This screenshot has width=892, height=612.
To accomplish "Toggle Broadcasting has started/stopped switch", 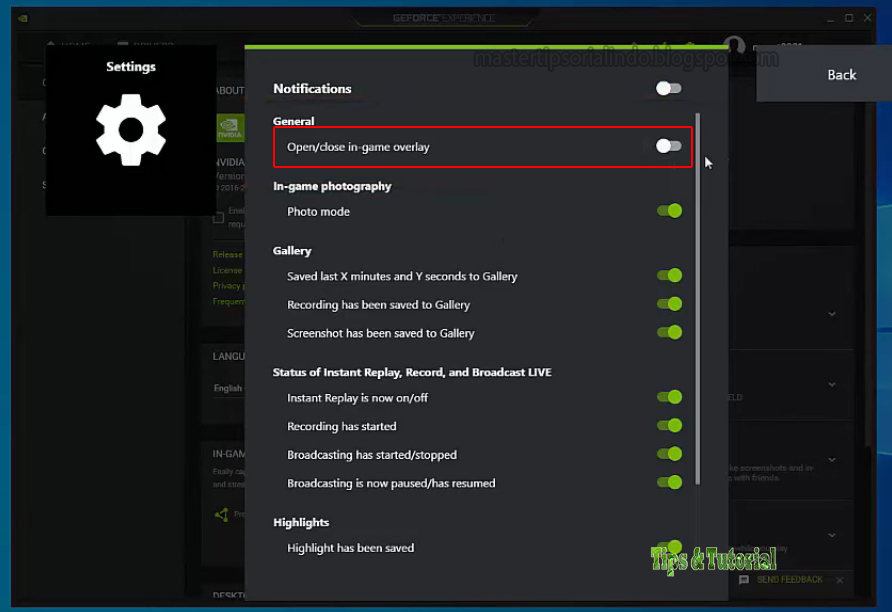I will tap(670, 454).
